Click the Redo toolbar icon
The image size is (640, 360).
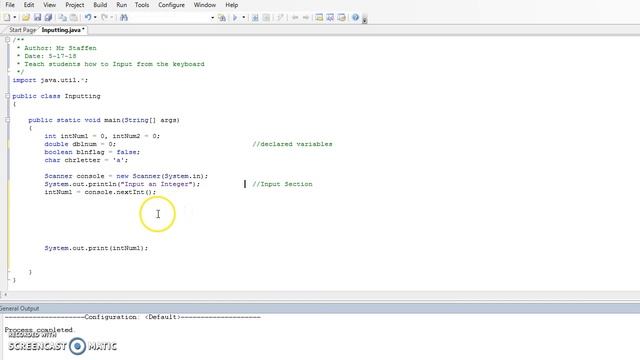pyautogui.click(x=104, y=18)
